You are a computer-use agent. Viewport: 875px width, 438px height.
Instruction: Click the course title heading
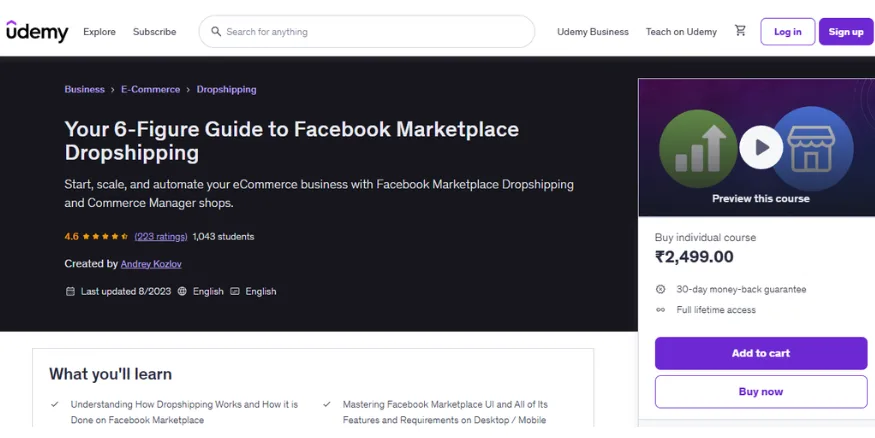point(292,141)
